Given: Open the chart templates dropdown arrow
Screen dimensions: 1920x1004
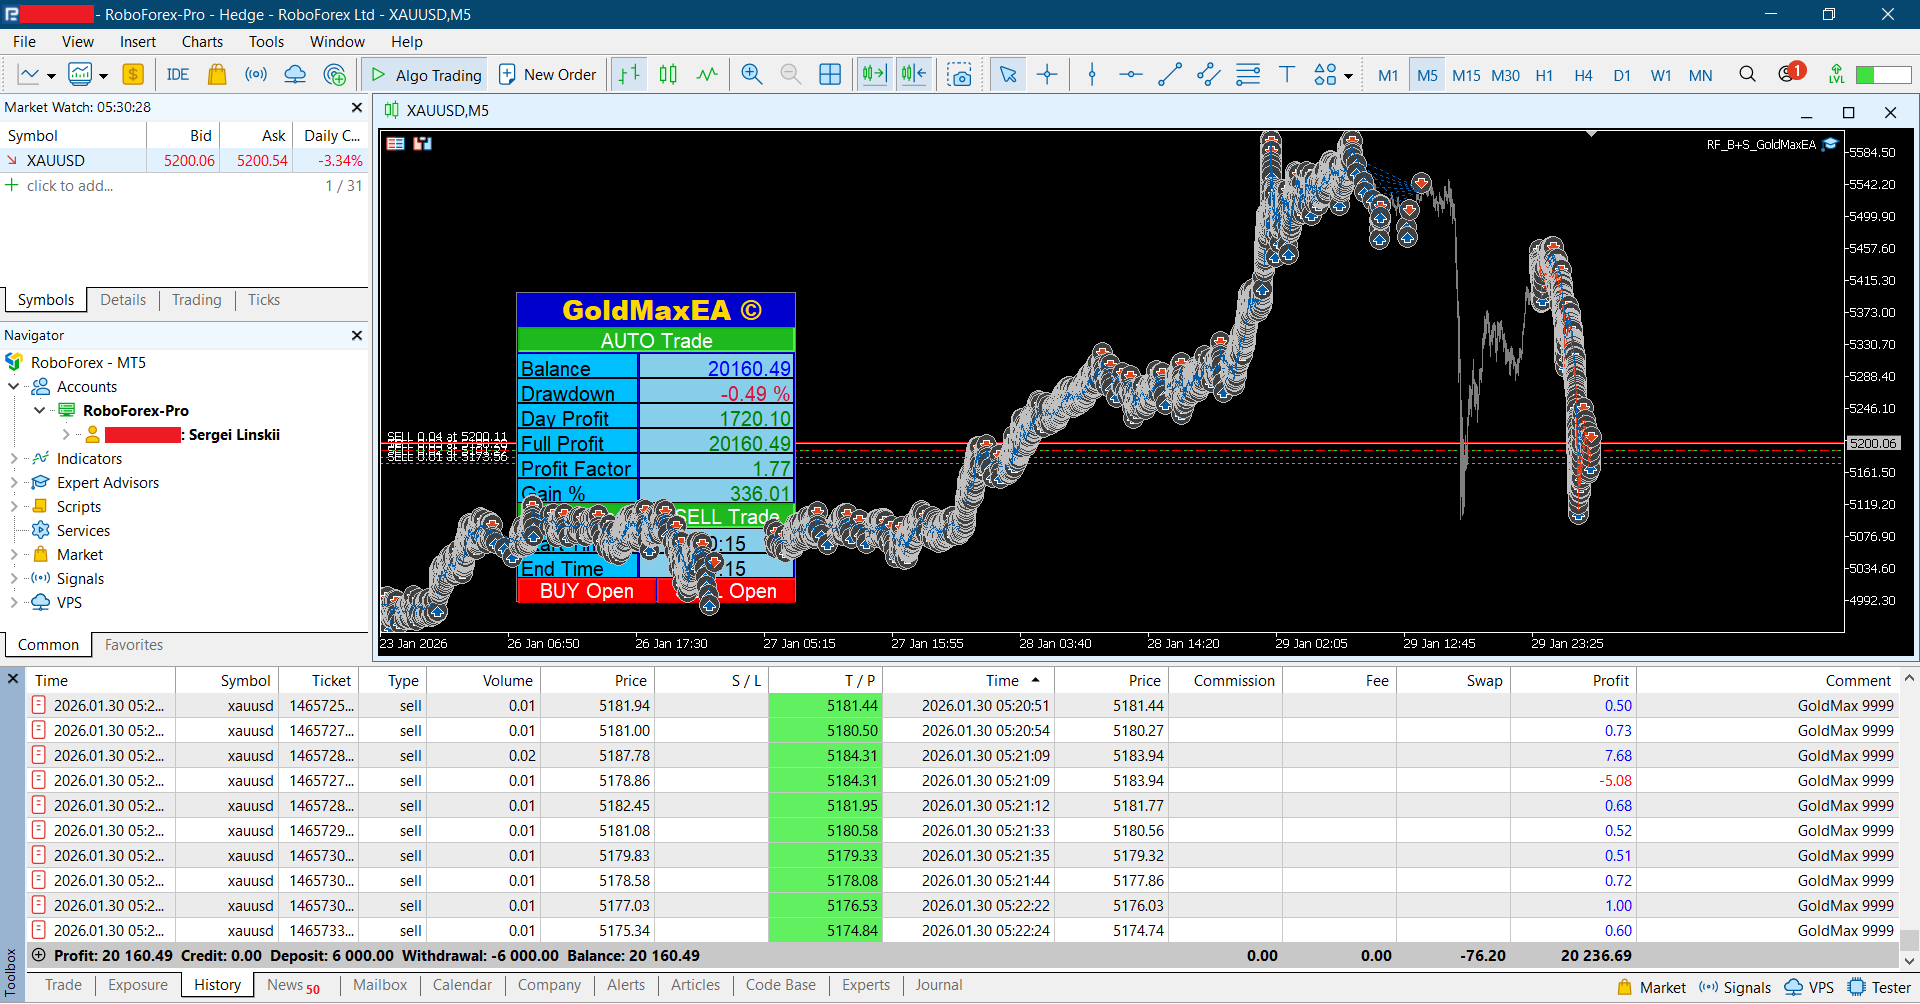Looking at the screenshot, I should 103,76.
